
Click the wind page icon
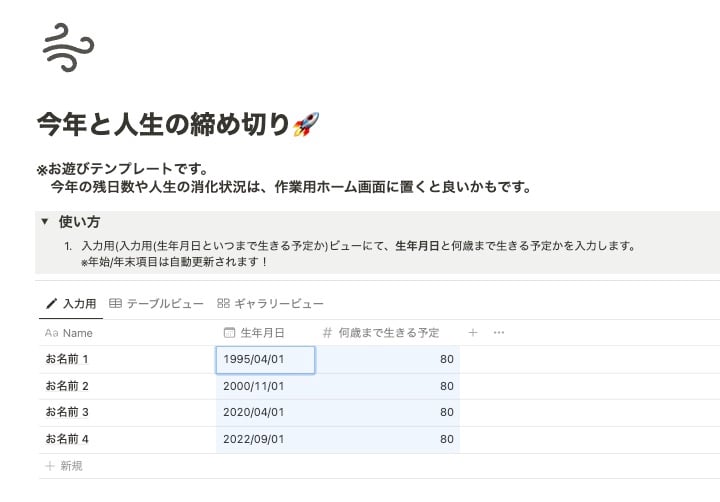68,47
